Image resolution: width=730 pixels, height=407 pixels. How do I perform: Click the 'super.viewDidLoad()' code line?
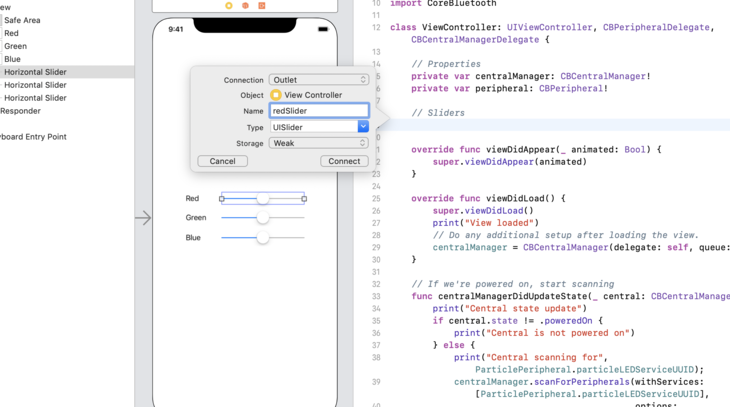click(x=483, y=210)
